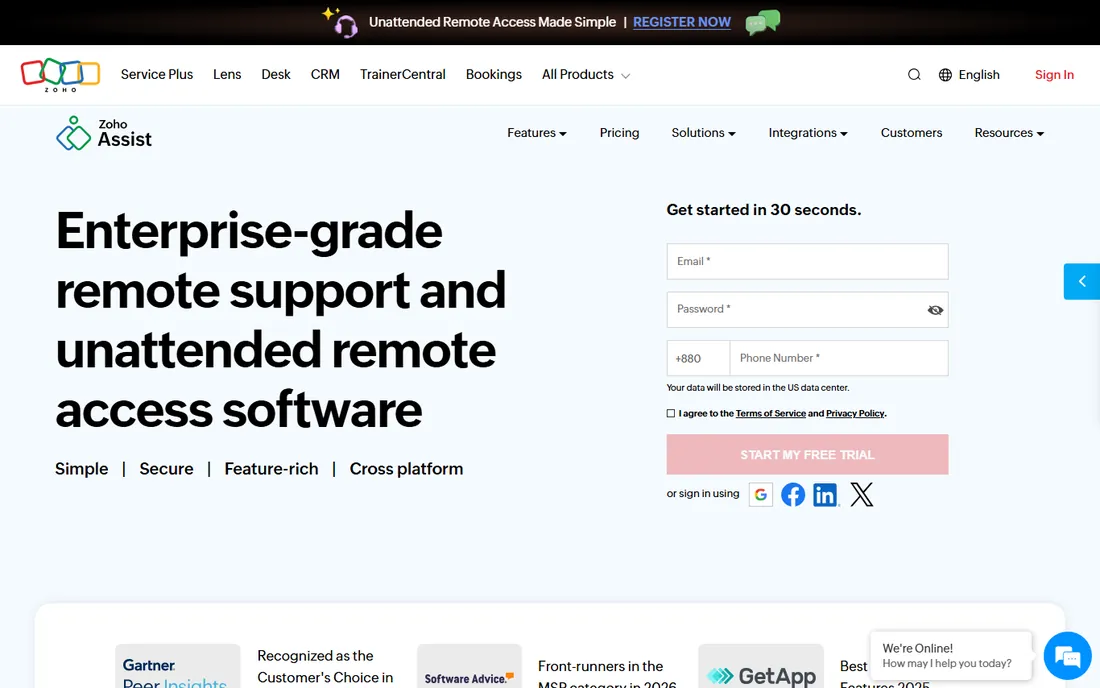Click the 'Get started in 30 seconds.' heading

(x=764, y=210)
